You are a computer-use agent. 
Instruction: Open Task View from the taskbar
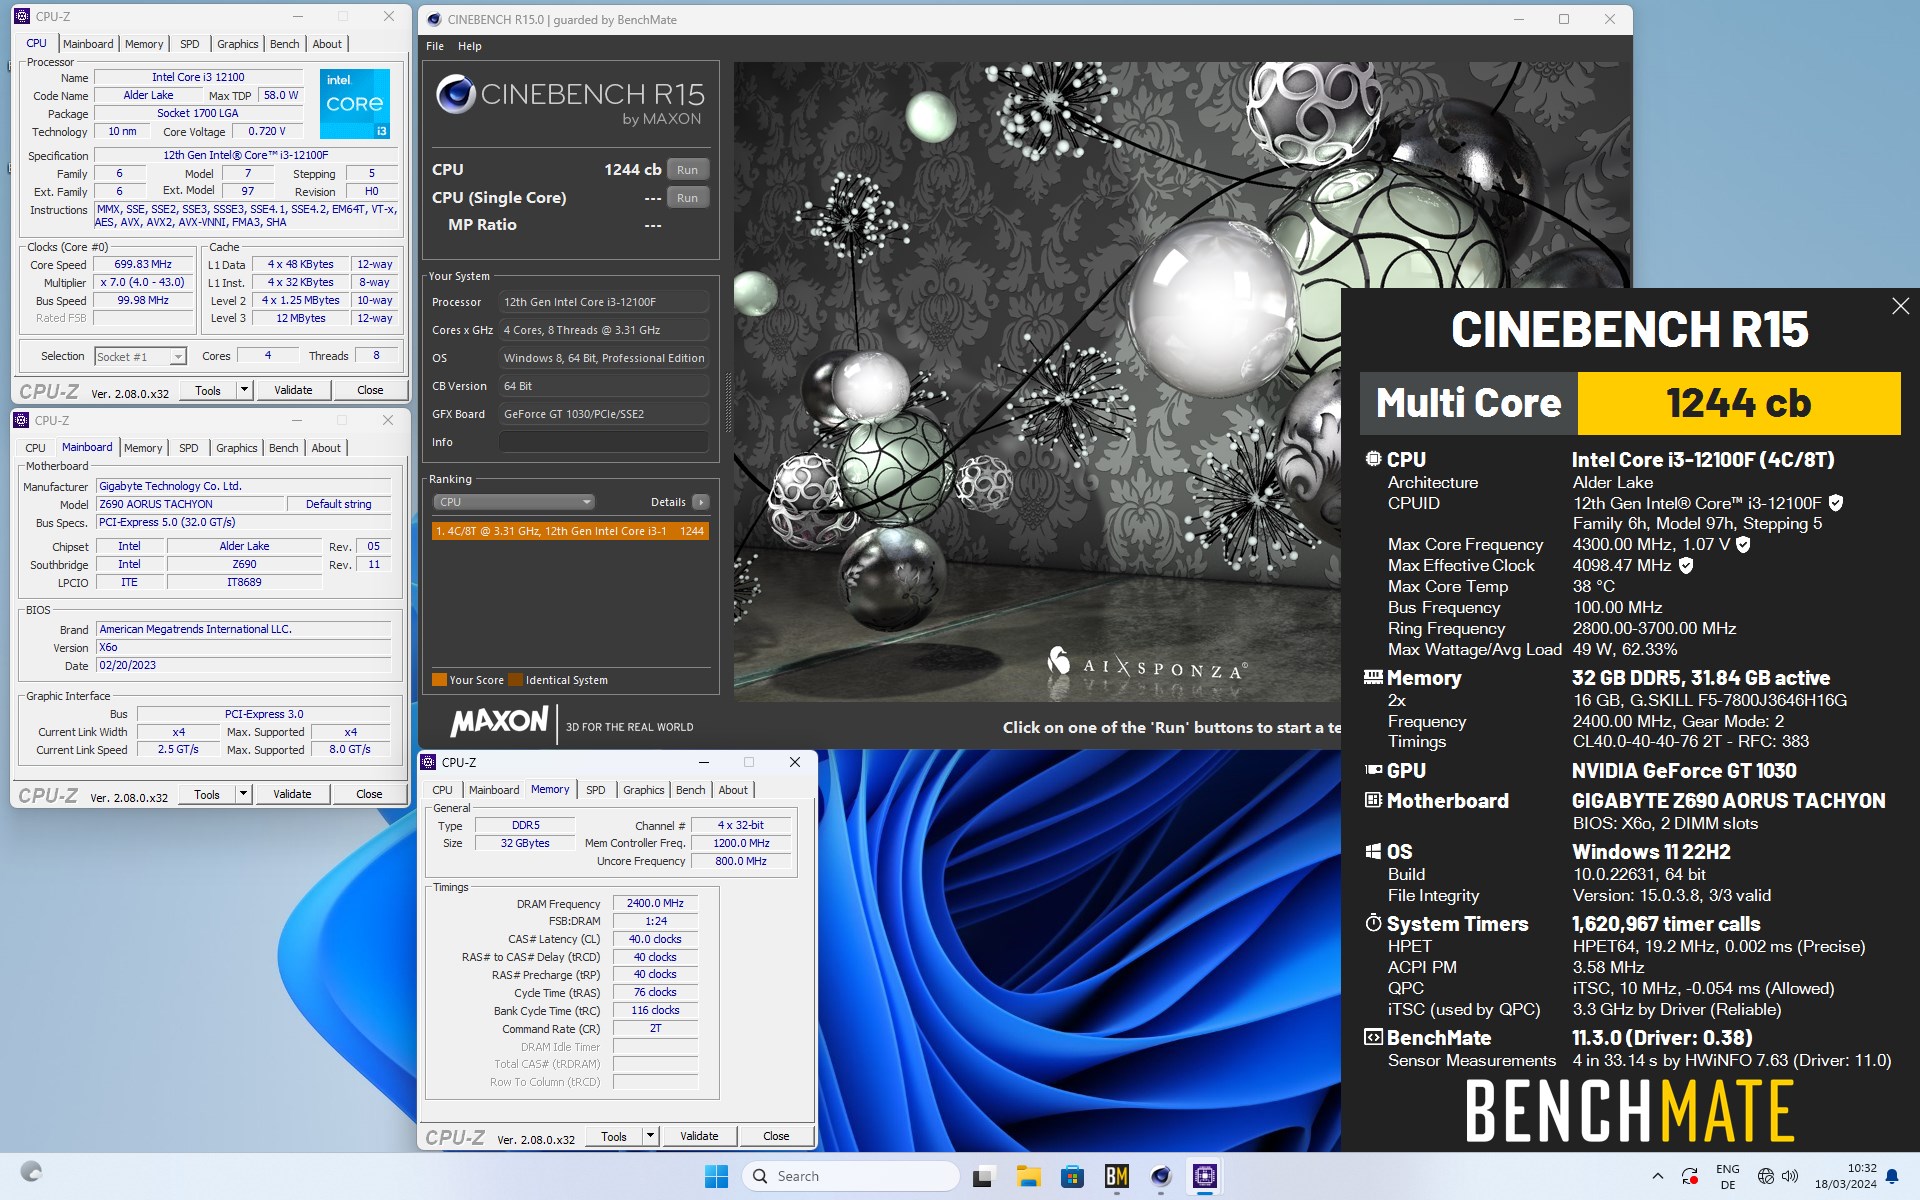pos(984,1176)
